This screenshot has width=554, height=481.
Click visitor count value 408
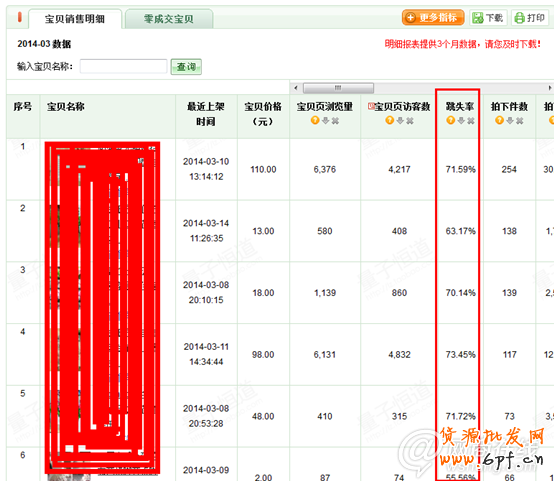click(x=399, y=231)
